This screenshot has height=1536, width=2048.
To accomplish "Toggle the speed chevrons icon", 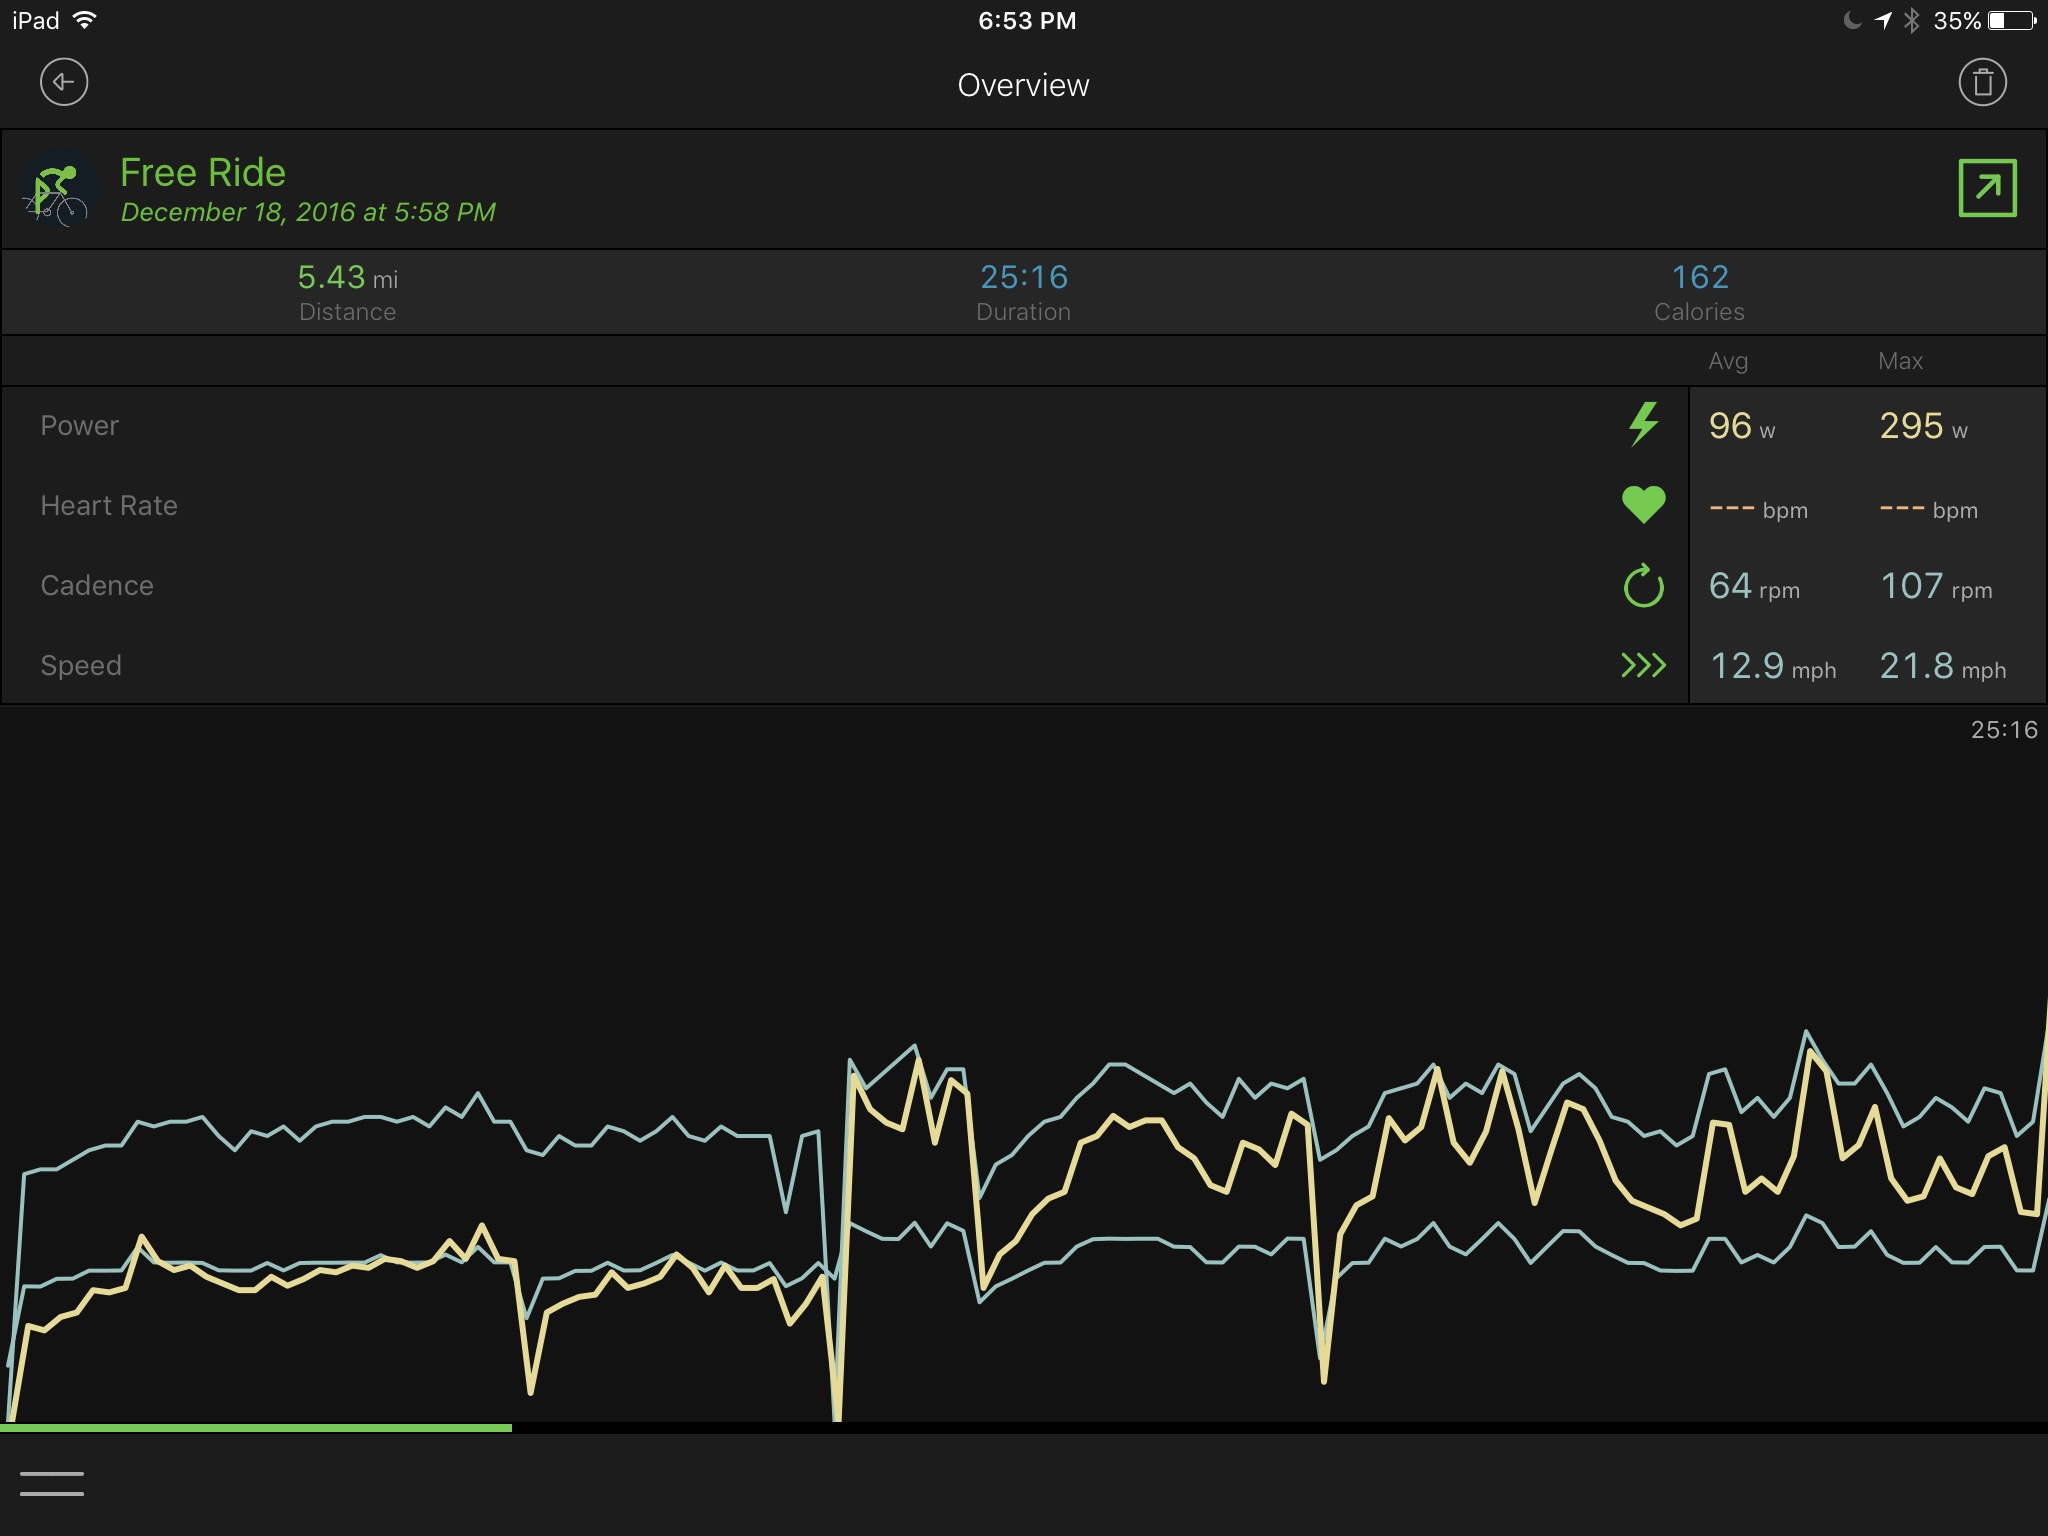I will tap(1643, 665).
